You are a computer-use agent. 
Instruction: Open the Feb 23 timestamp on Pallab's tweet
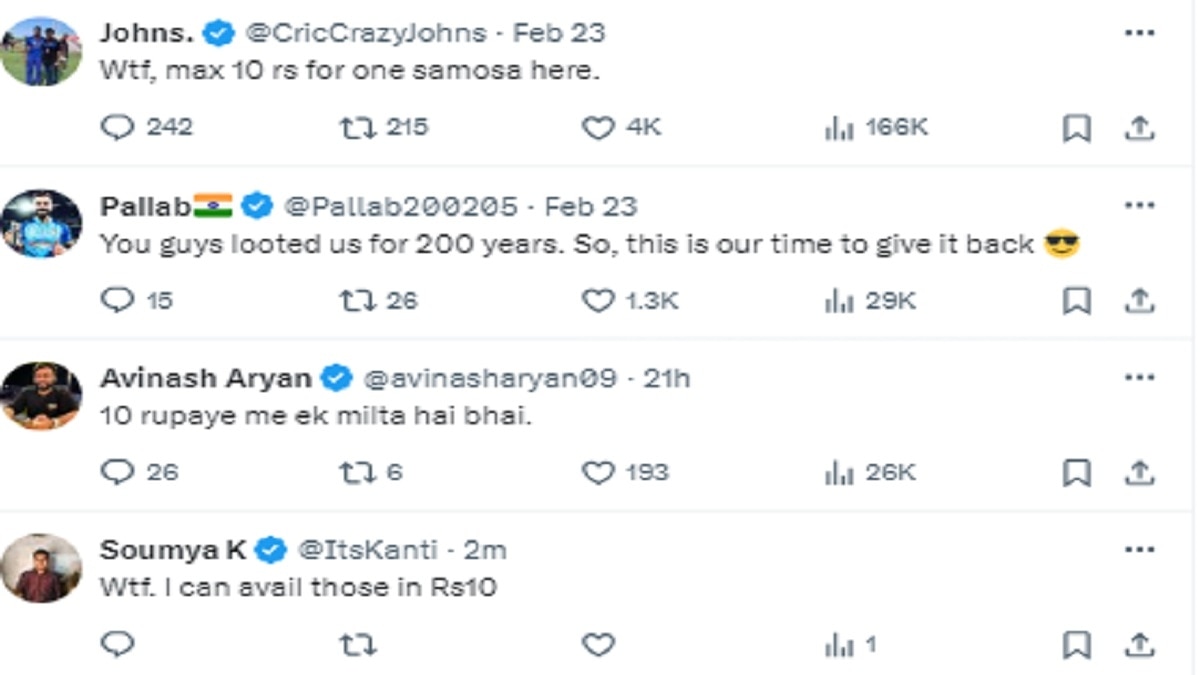590,206
